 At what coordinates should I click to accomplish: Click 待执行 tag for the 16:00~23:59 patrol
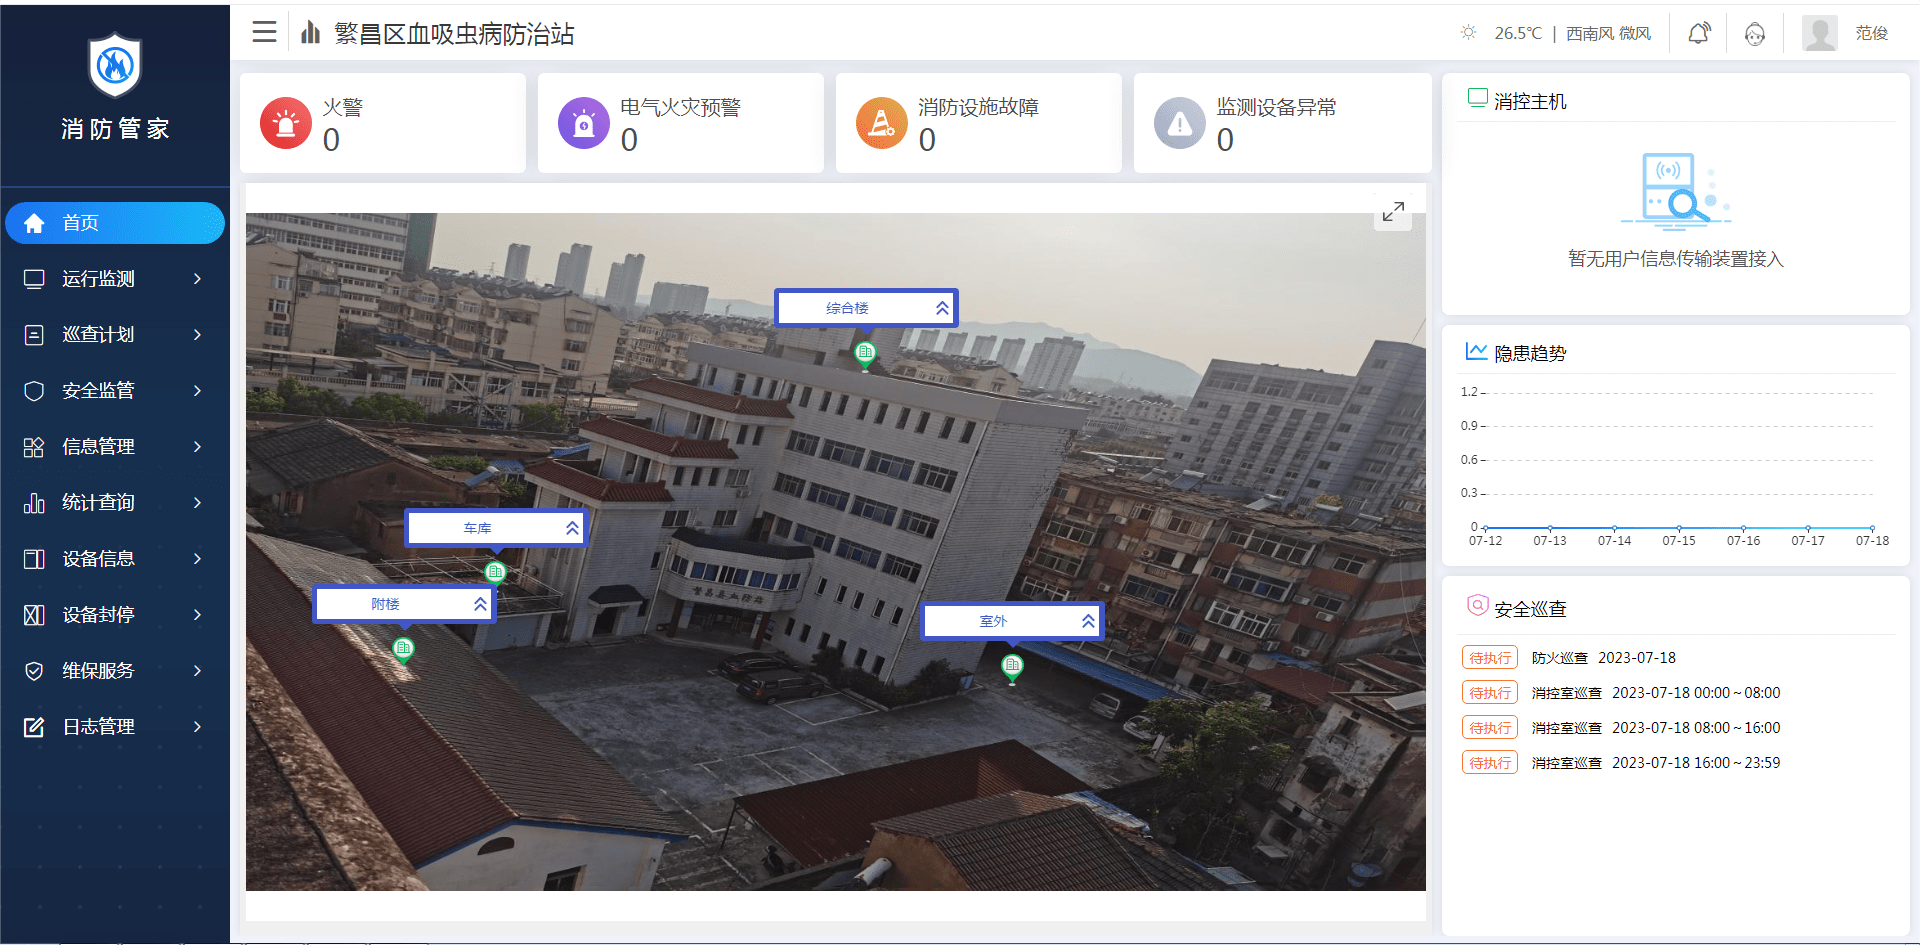[1490, 763]
